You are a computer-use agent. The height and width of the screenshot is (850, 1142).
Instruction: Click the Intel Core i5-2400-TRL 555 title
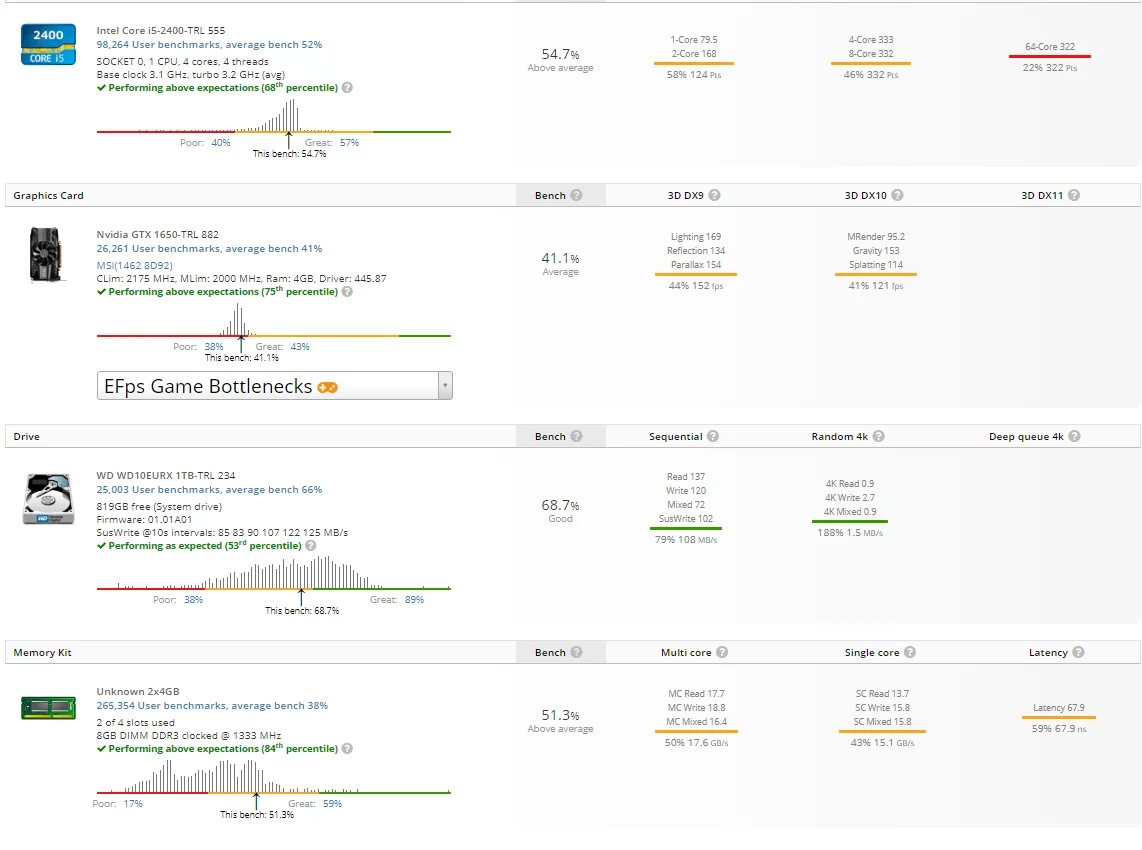161,31
